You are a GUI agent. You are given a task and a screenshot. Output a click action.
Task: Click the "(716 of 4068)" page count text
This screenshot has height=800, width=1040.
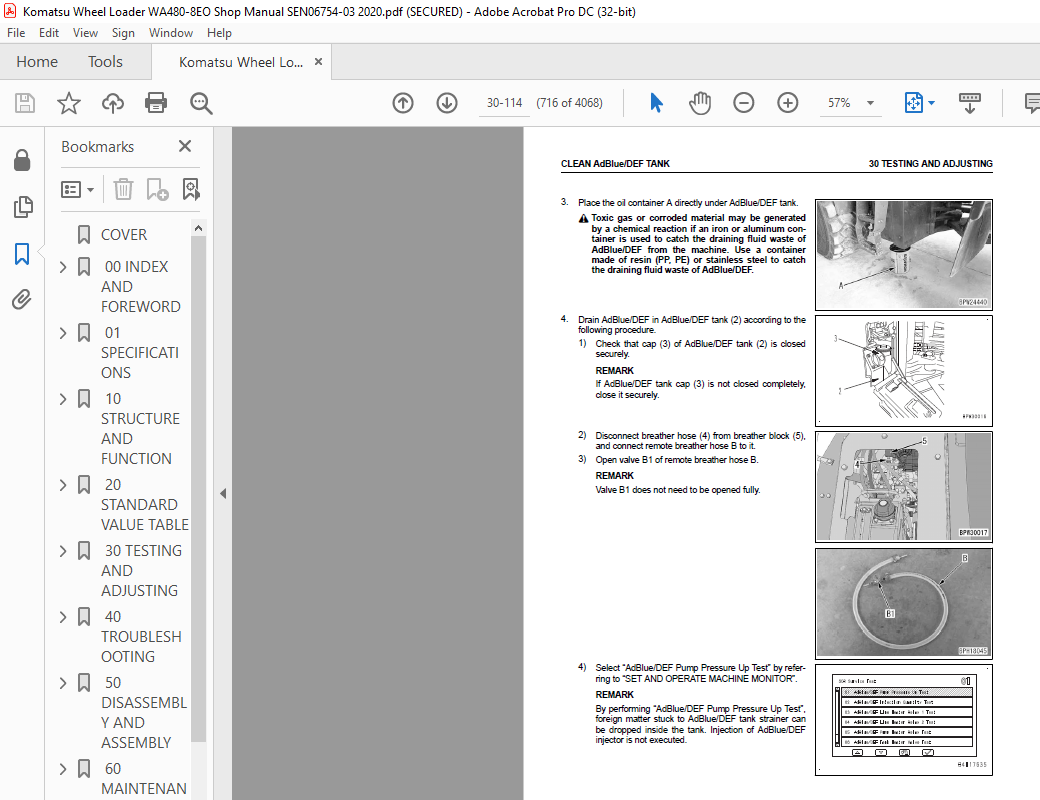[x=569, y=103]
